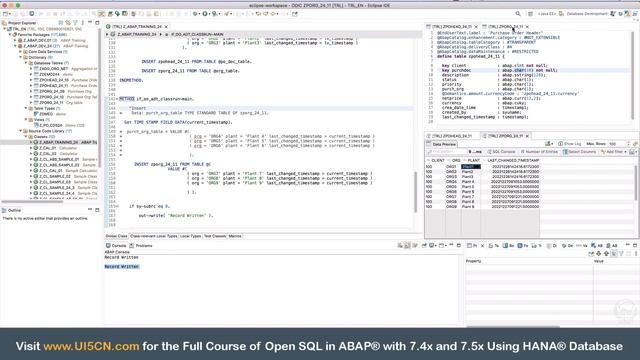640x360 pixels.
Task: Click the Open Perspective icon in toolbar
Action: (x=530, y=13)
